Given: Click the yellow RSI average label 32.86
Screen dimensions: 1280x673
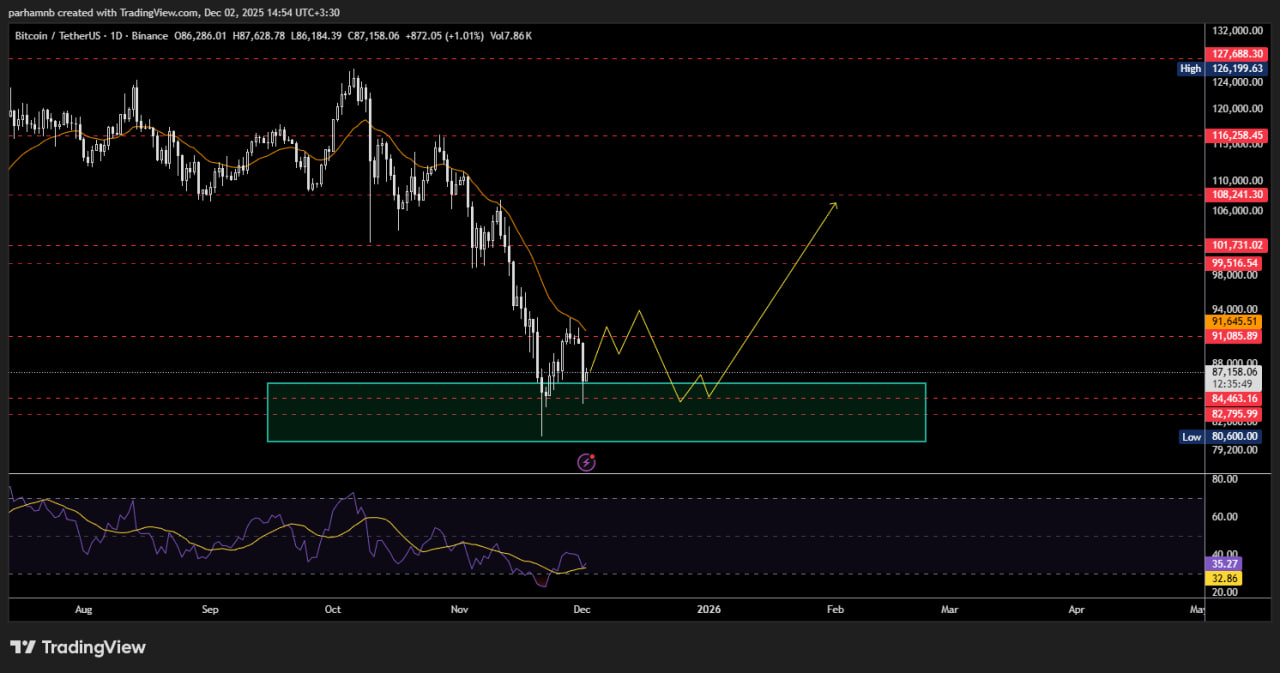Looking at the screenshot, I should 1225,578.
